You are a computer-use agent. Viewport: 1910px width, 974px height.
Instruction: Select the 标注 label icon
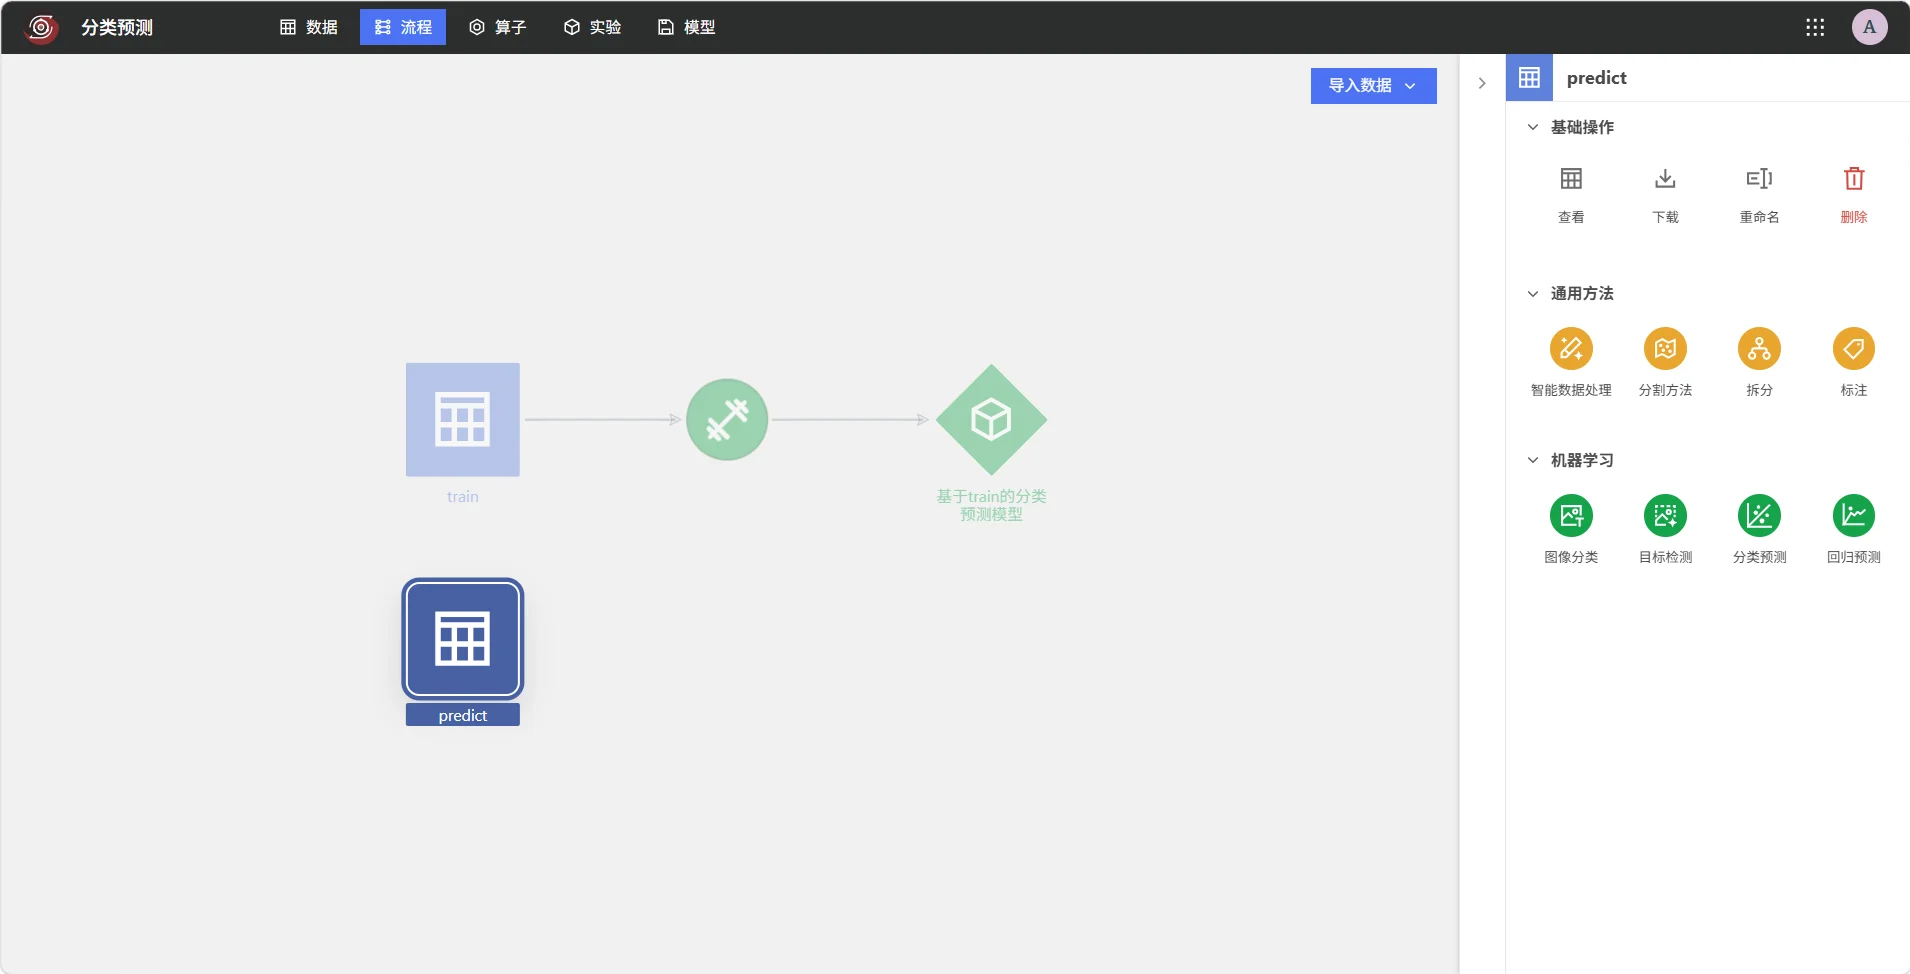click(1854, 349)
